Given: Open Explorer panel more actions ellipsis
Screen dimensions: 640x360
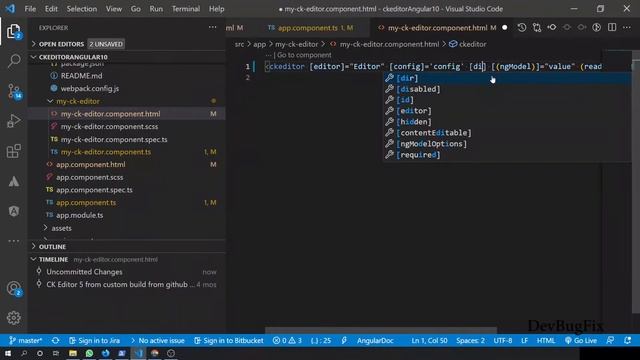Looking at the screenshot, I should [x=213, y=27].
